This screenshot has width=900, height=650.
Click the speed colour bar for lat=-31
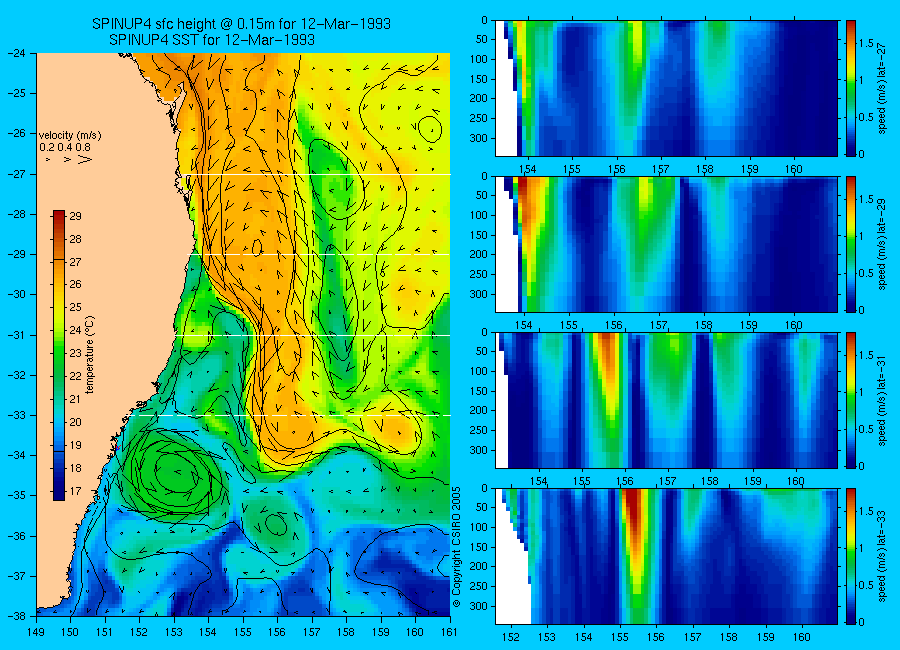pos(851,400)
